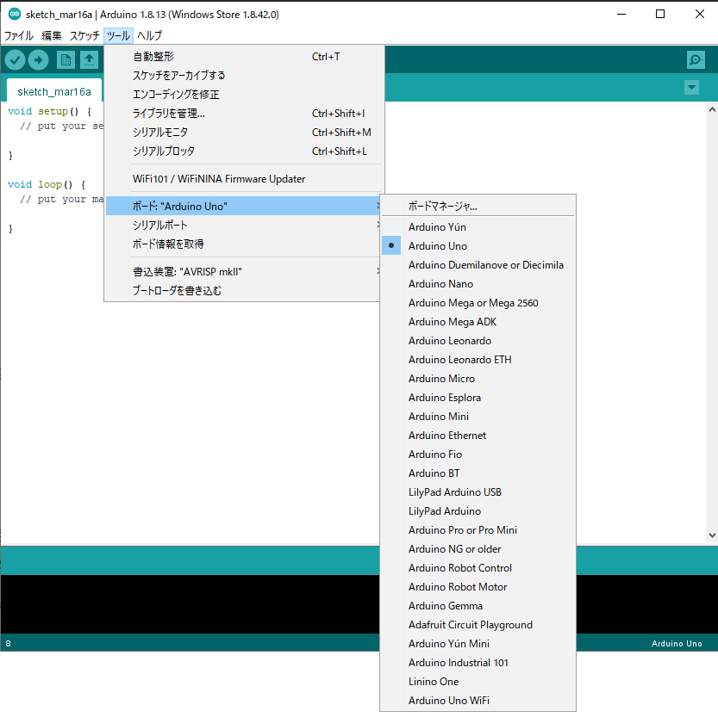The image size is (718, 712).
Task: Open the ヘルプ menu
Action: tap(150, 36)
